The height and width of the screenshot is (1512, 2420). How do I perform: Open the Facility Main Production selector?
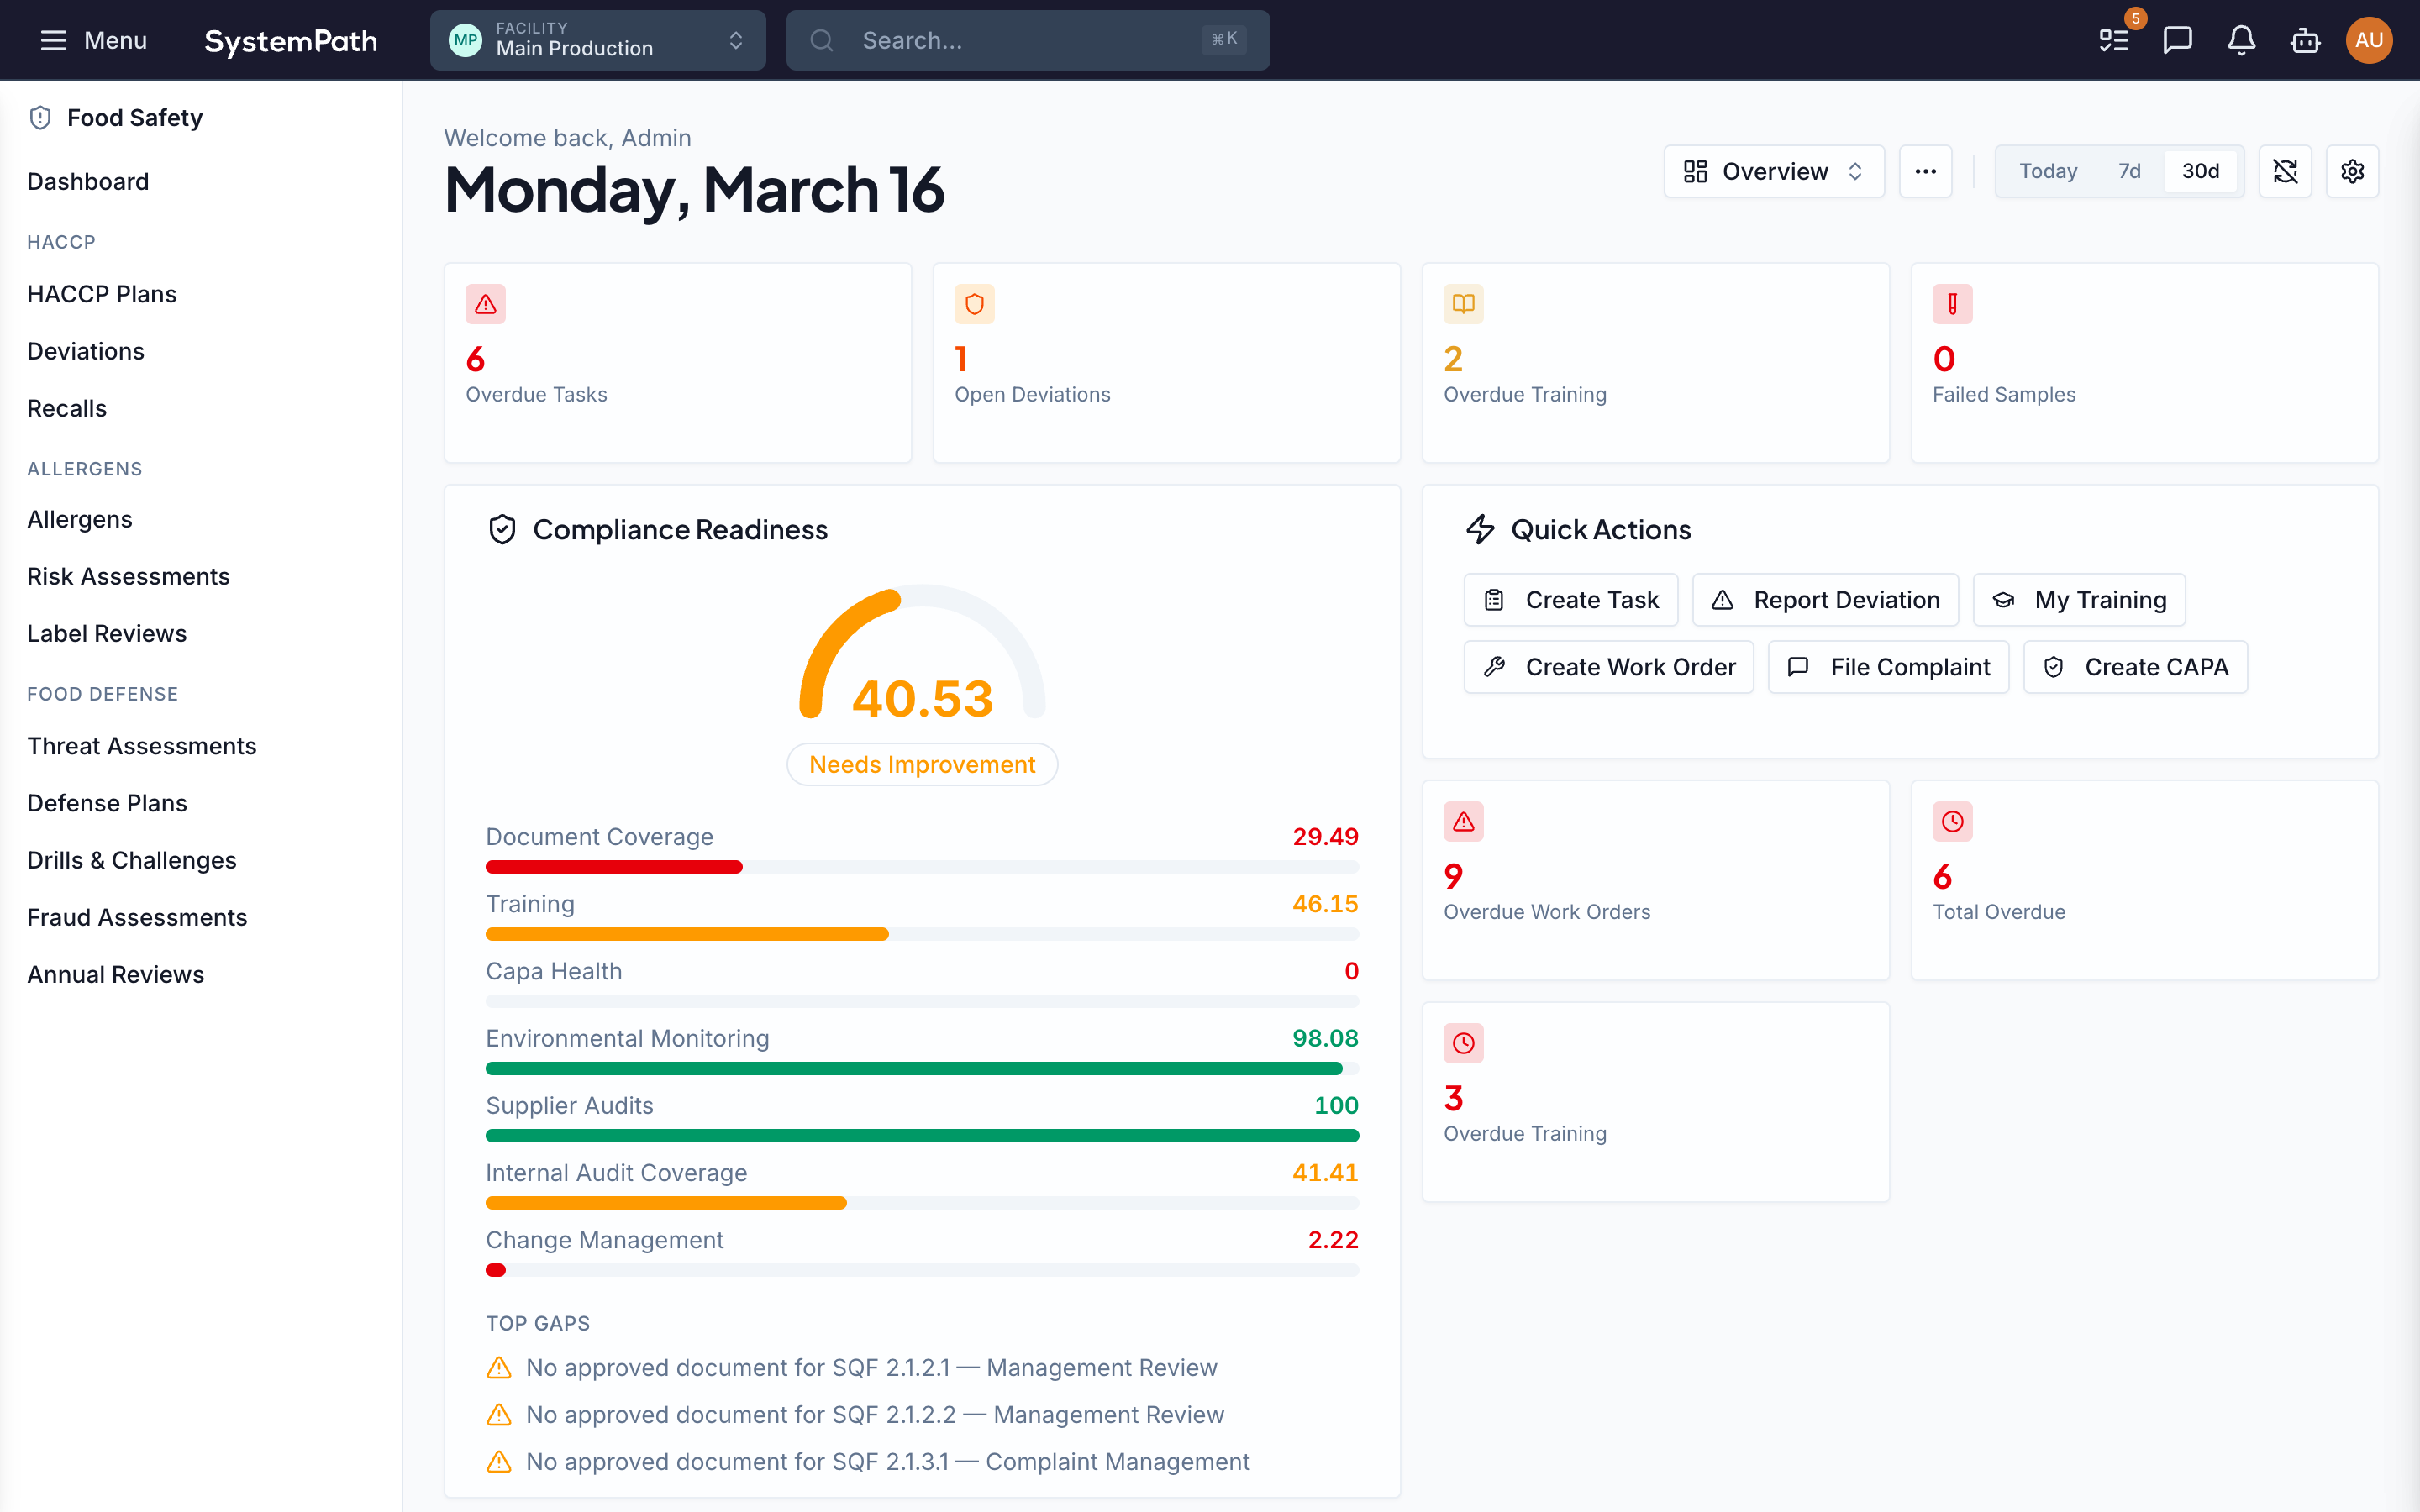pos(597,40)
